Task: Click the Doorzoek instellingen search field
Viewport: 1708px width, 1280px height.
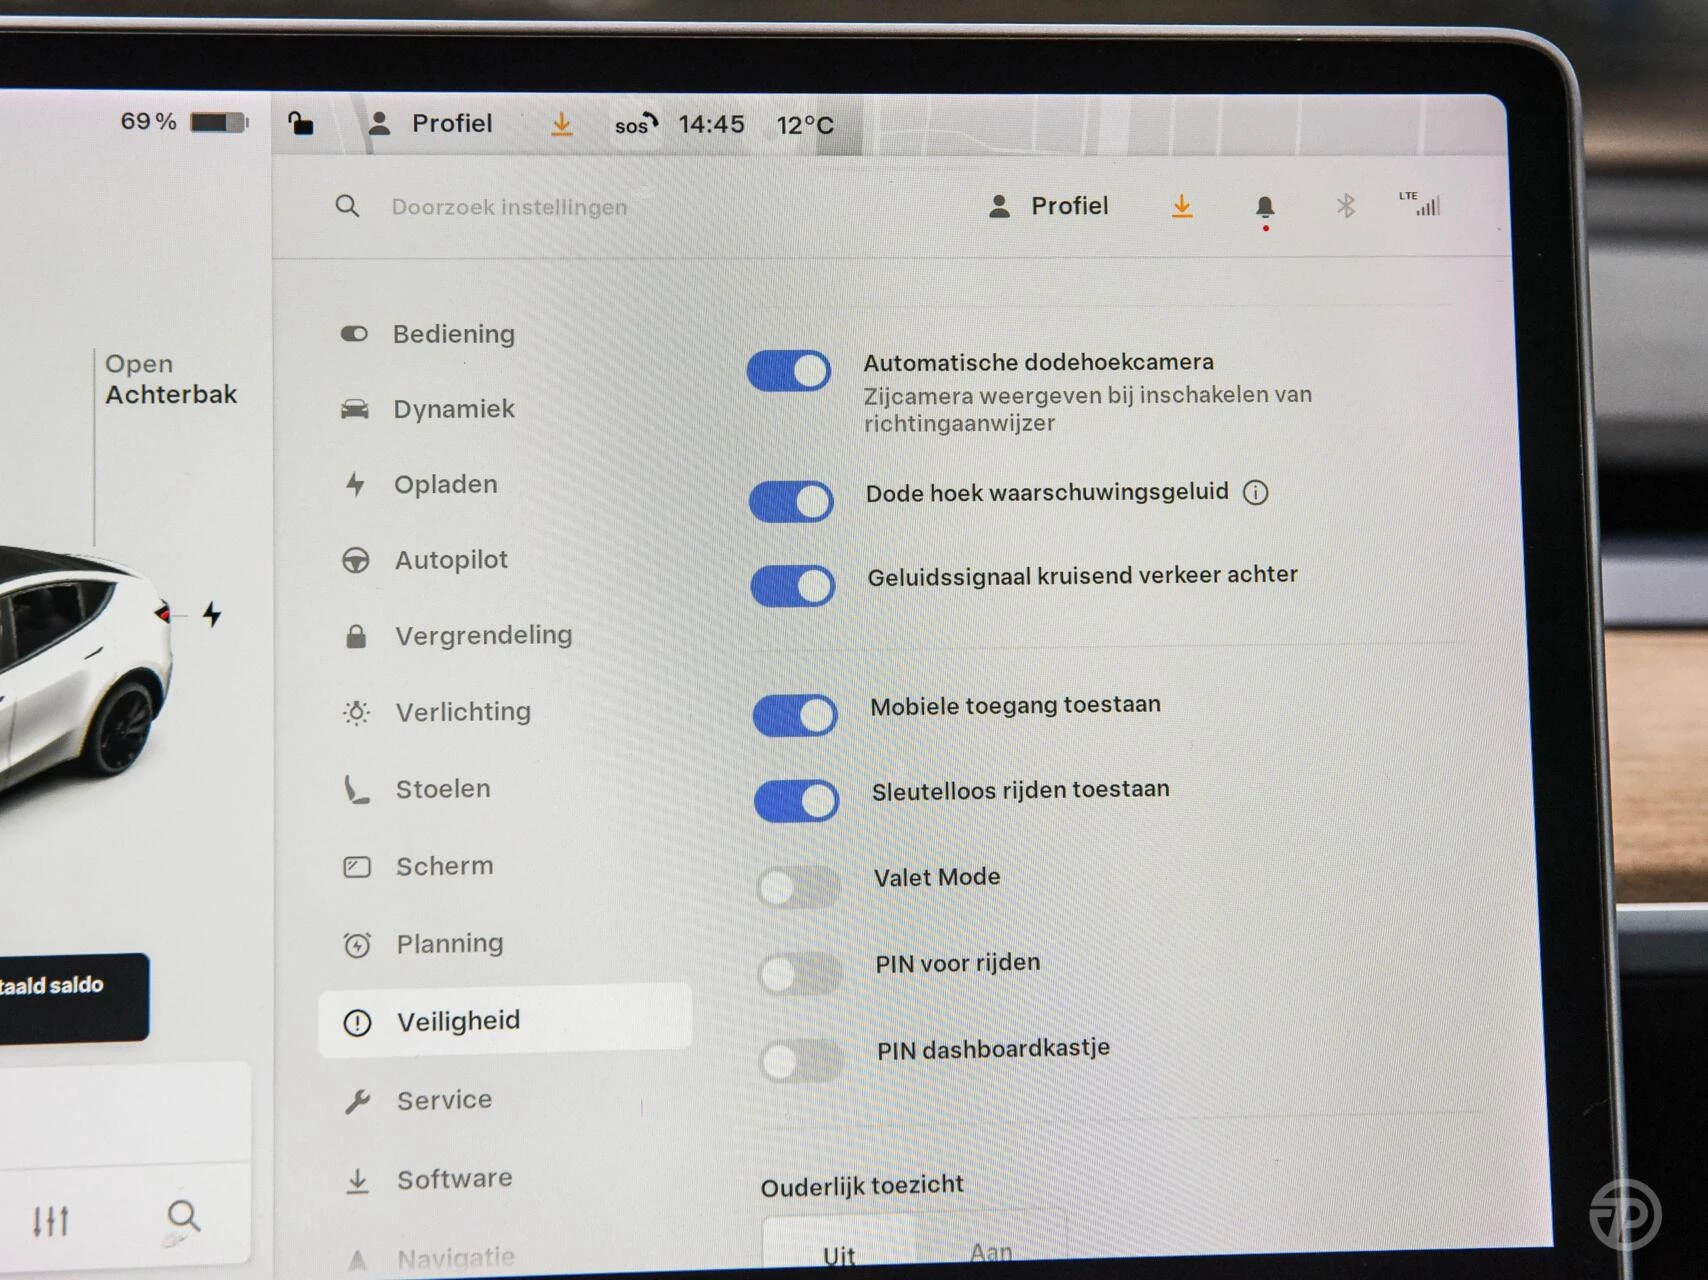Action: pyautogui.click(x=509, y=207)
